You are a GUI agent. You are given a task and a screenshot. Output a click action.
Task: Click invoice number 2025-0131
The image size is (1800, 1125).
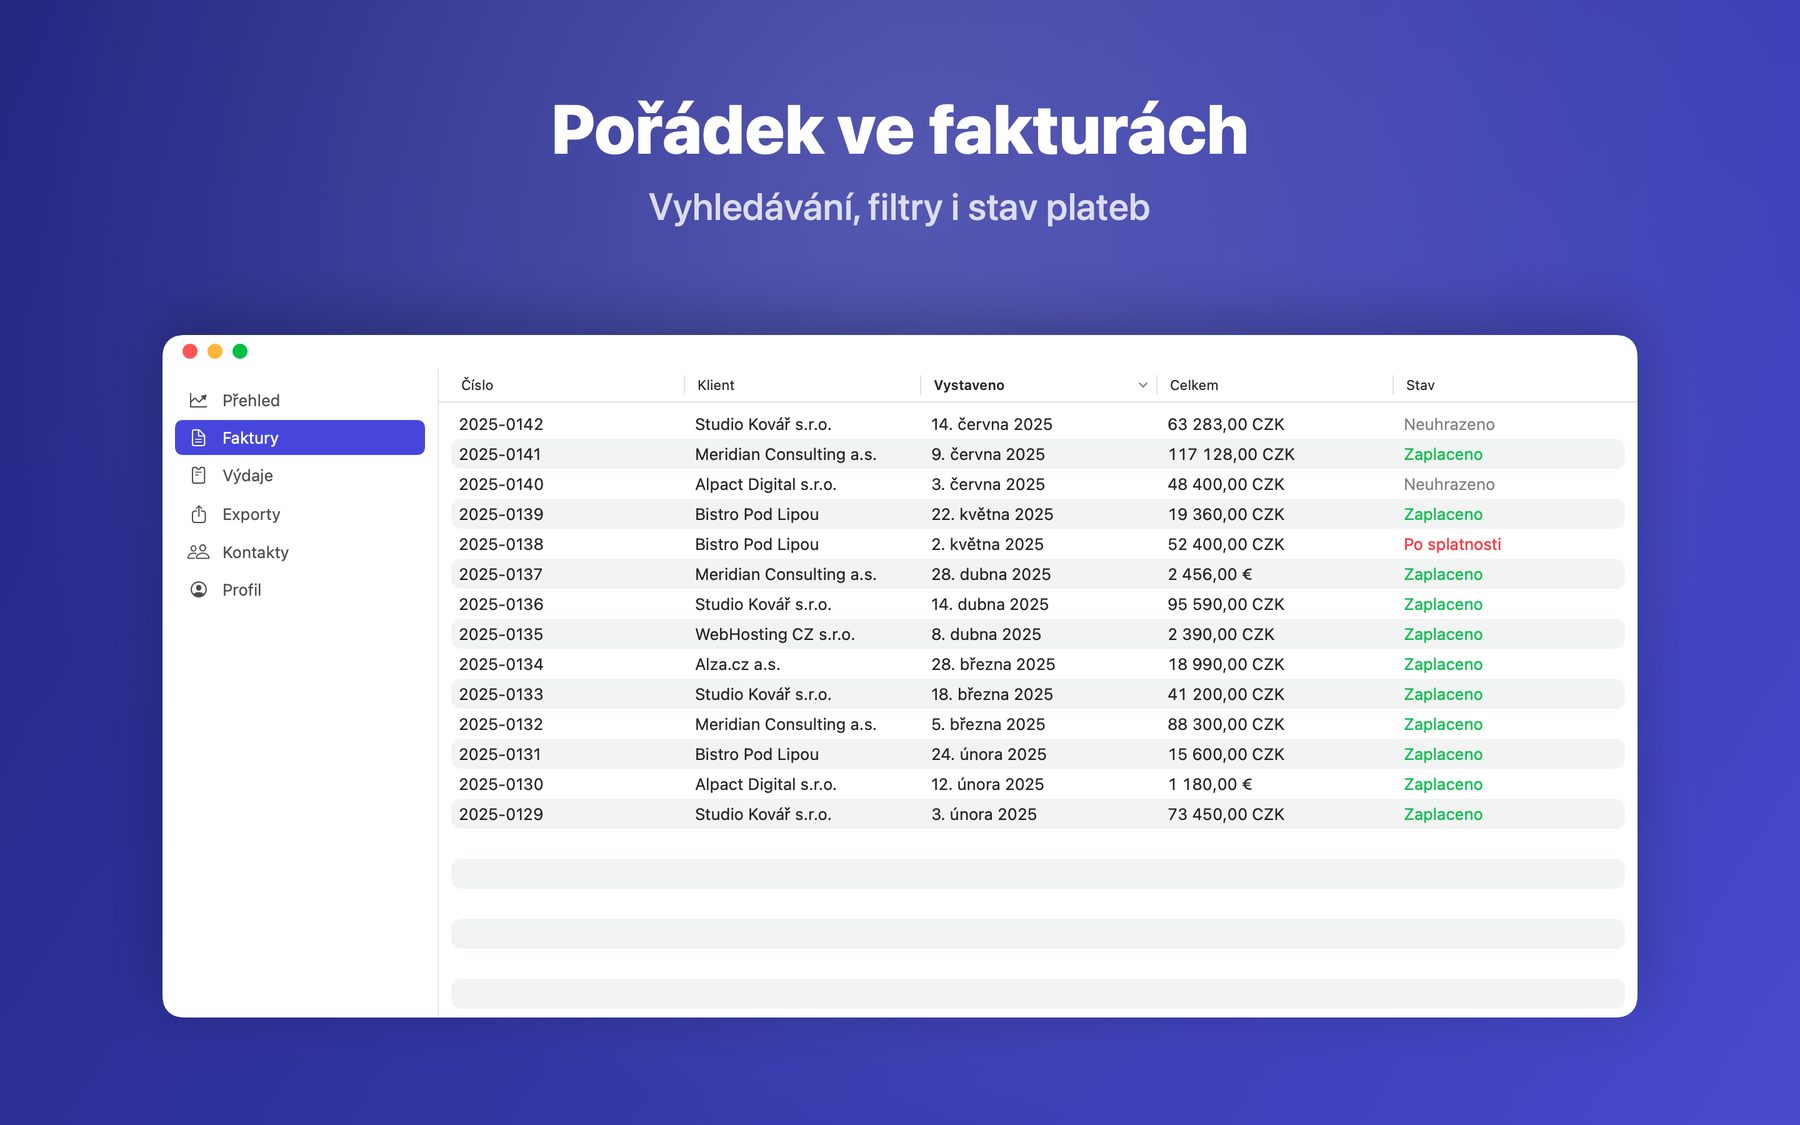tap(500, 754)
